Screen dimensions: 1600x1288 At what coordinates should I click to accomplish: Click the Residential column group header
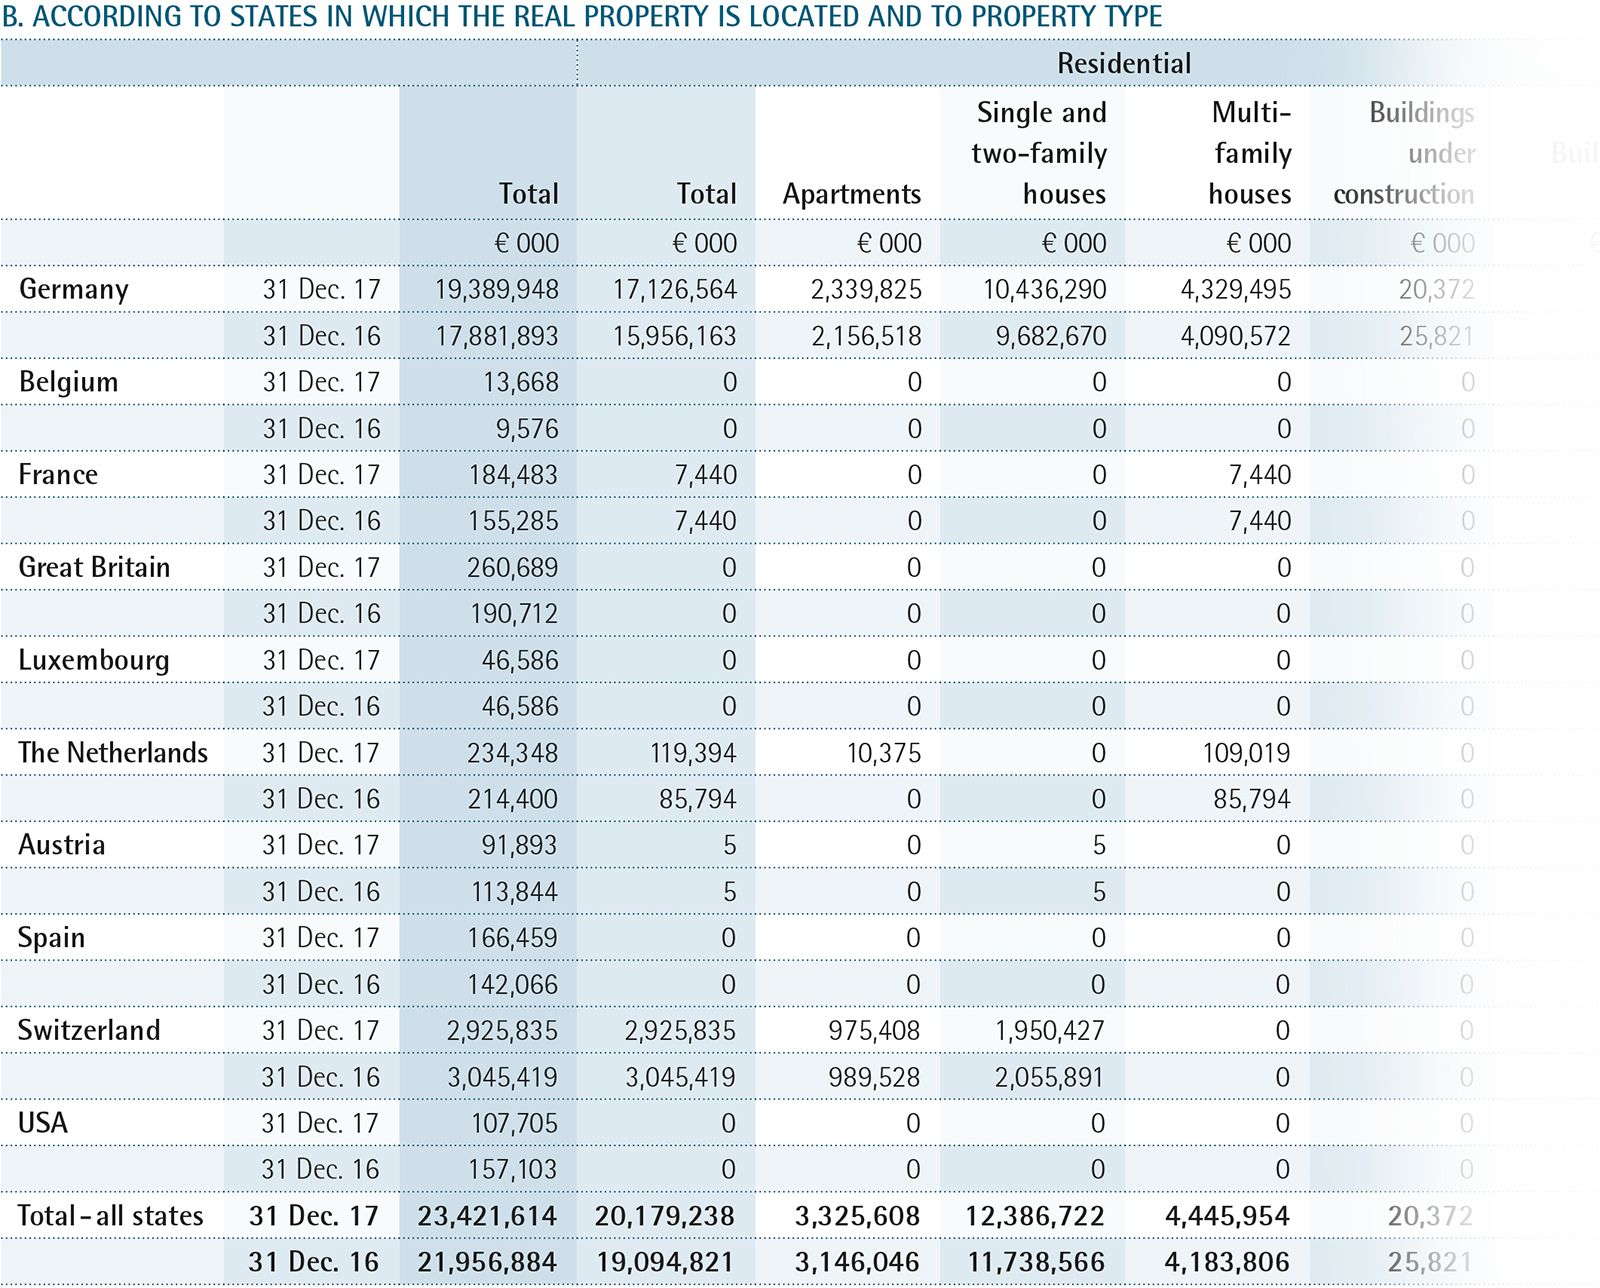[1124, 64]
